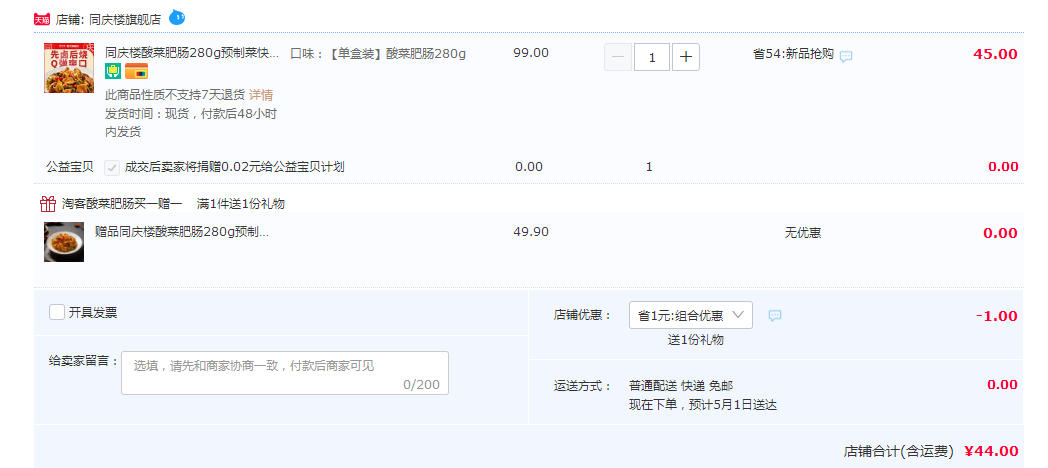The height and width of the screenshot is (468, 1048).
Task: Click the 【单盒装】酸菜肥肠280g flavor text
Action: point(397,53)
